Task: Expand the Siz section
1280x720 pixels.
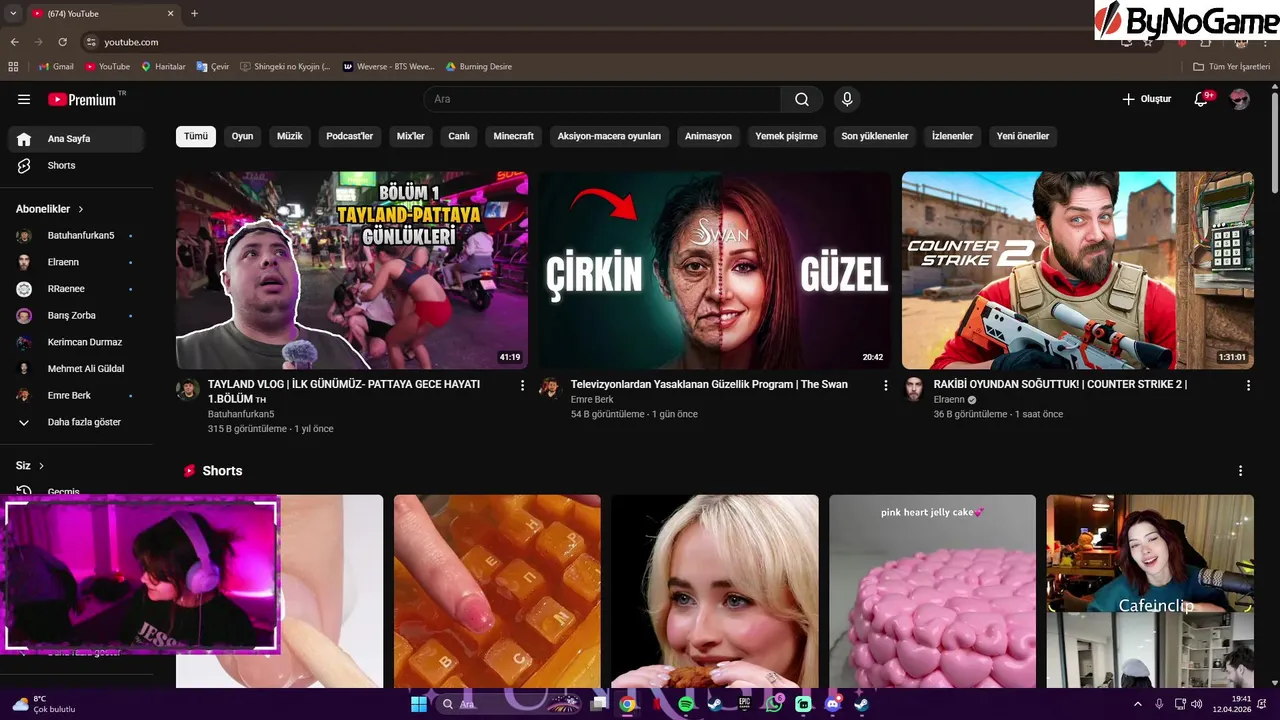Action: 30,466
